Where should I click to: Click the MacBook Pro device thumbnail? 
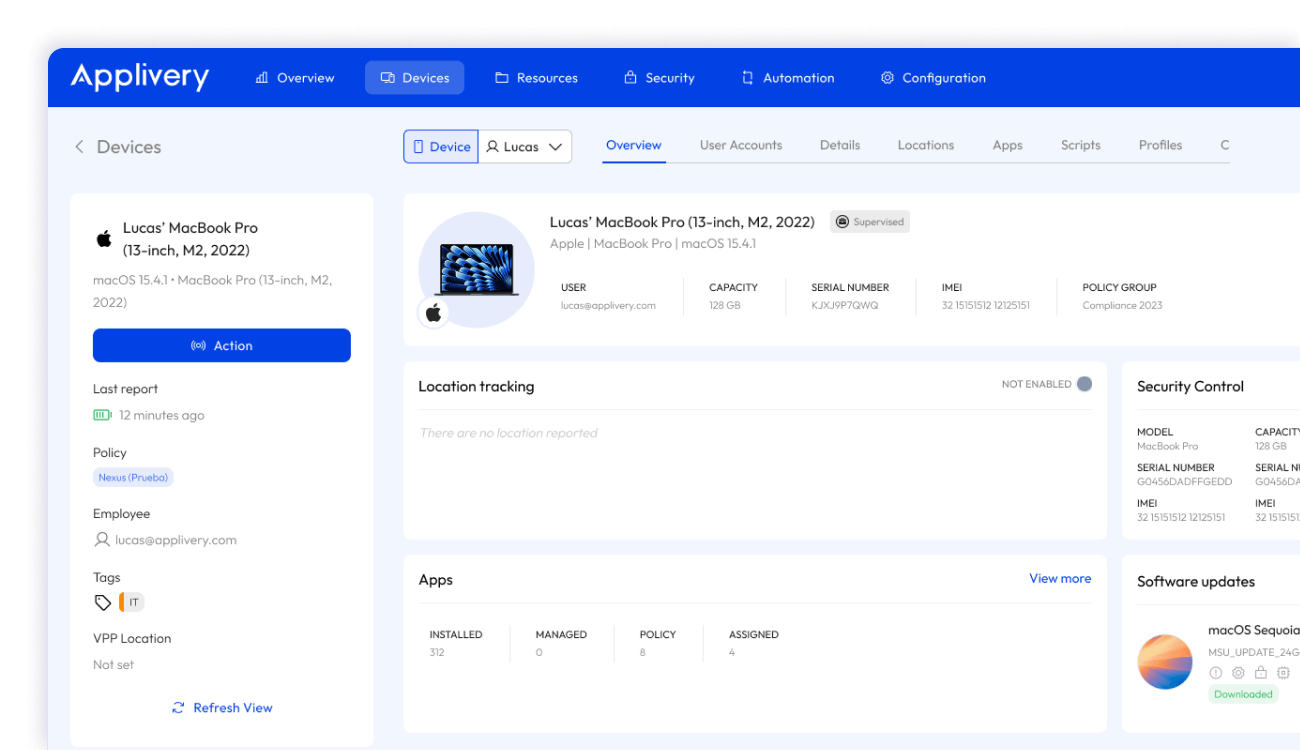coord(477,269)
